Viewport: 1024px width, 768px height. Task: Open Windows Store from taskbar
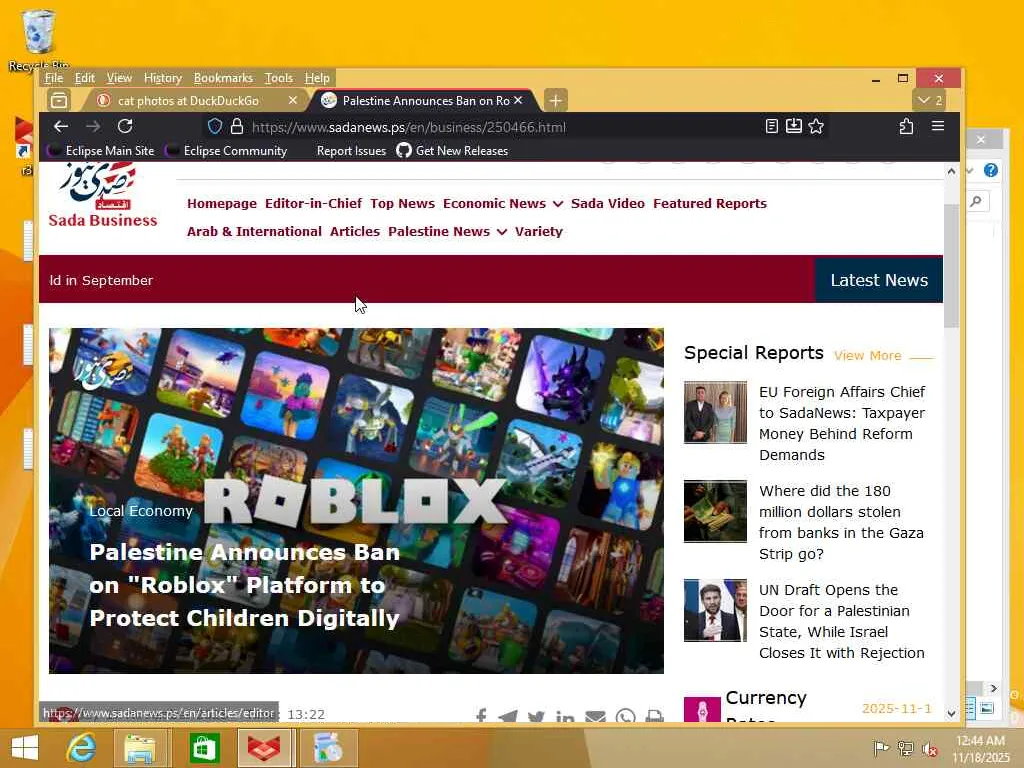204,748
